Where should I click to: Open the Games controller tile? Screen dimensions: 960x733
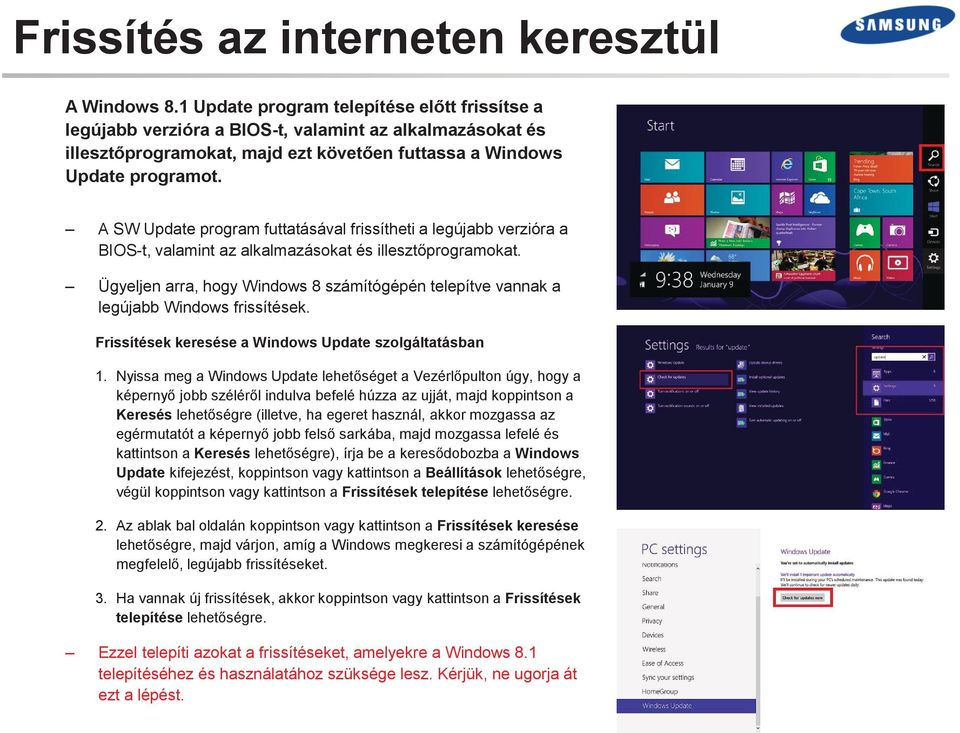[864, 233]
